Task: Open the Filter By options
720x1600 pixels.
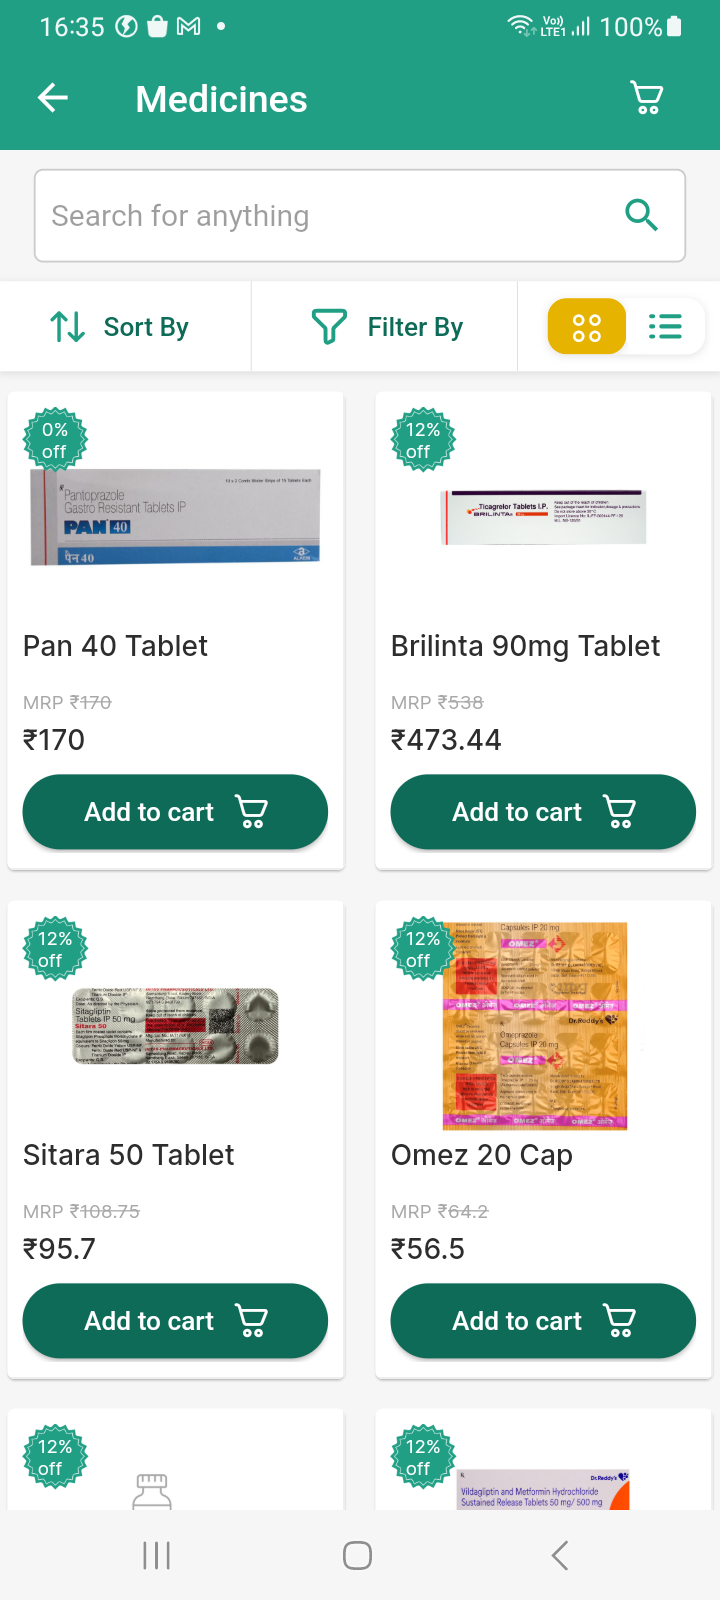Action: (x=387, y=327)
